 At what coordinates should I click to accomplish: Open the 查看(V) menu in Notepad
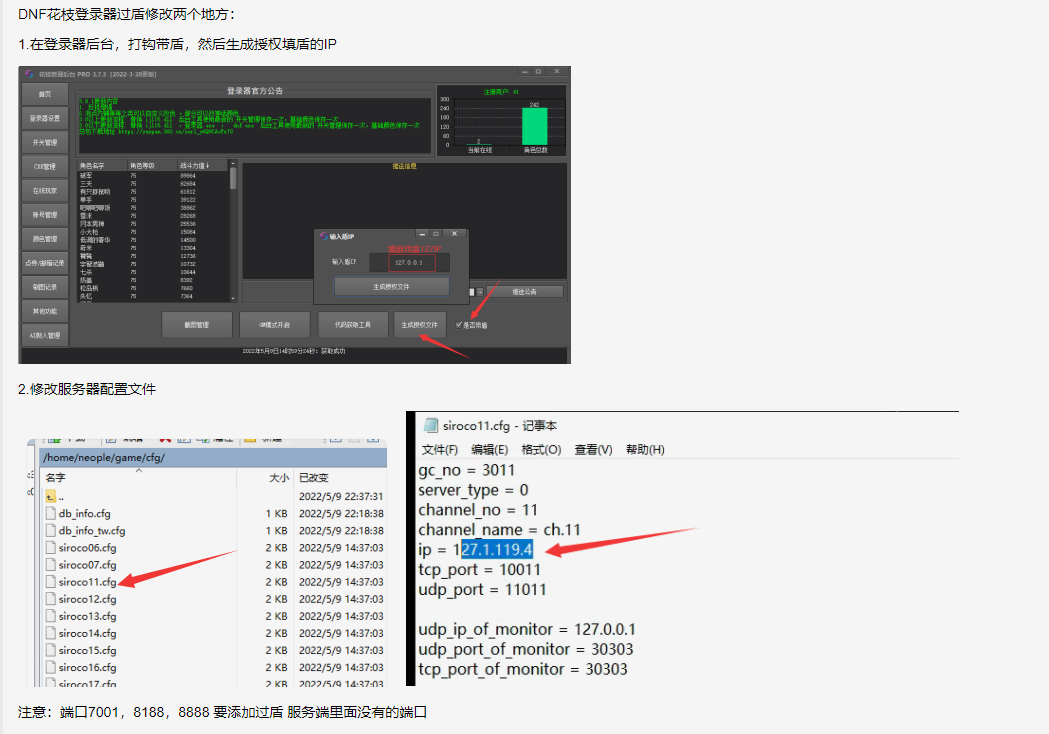(x=593, y=450)
